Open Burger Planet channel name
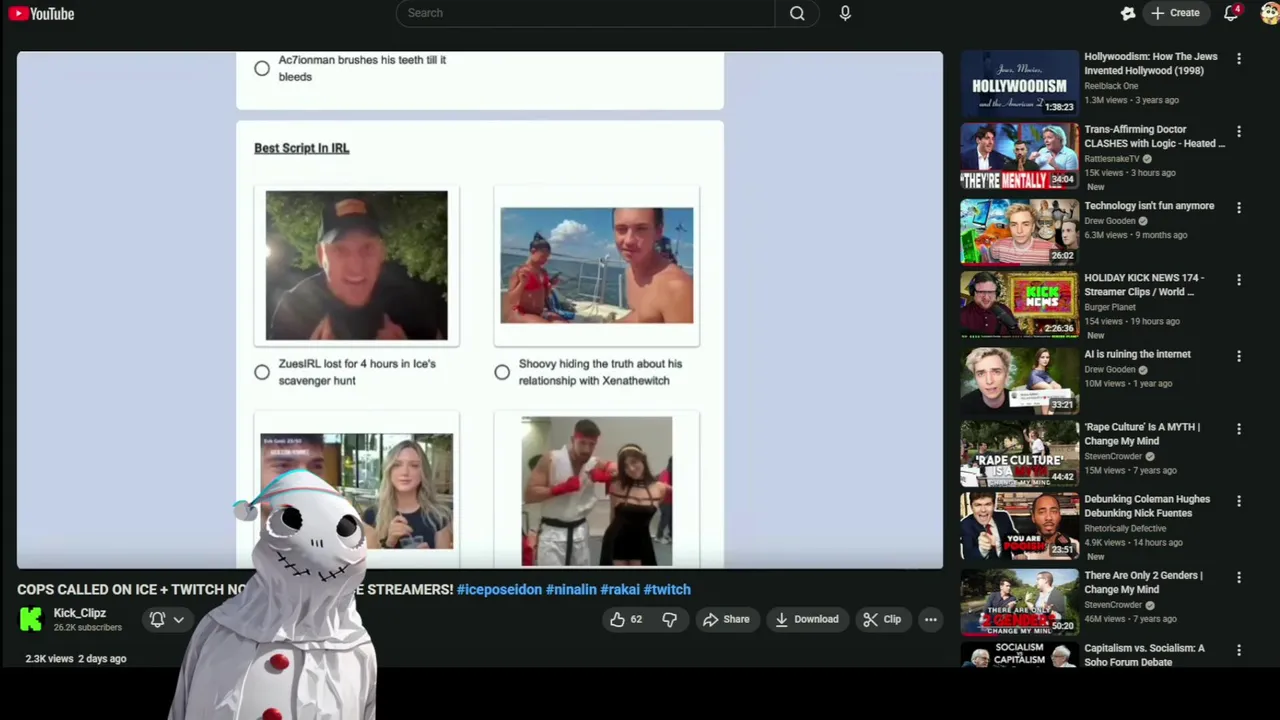 pos(1110,307)
